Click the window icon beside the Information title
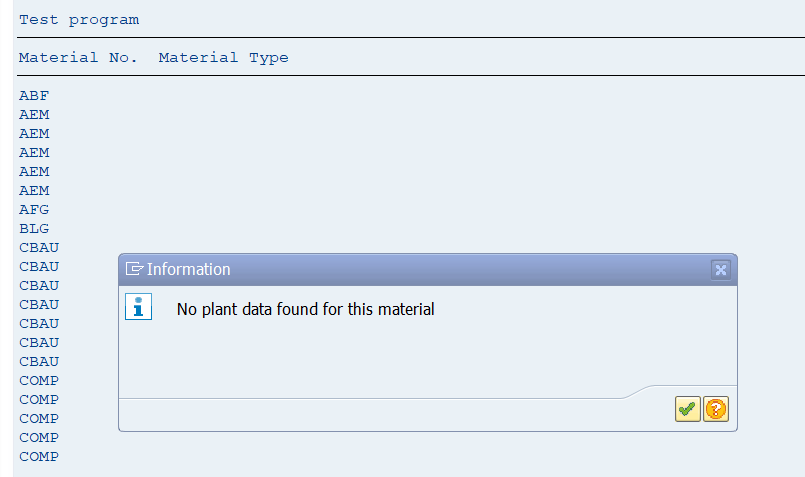This screenshot has width=805, height=477. tap(135, 269)
